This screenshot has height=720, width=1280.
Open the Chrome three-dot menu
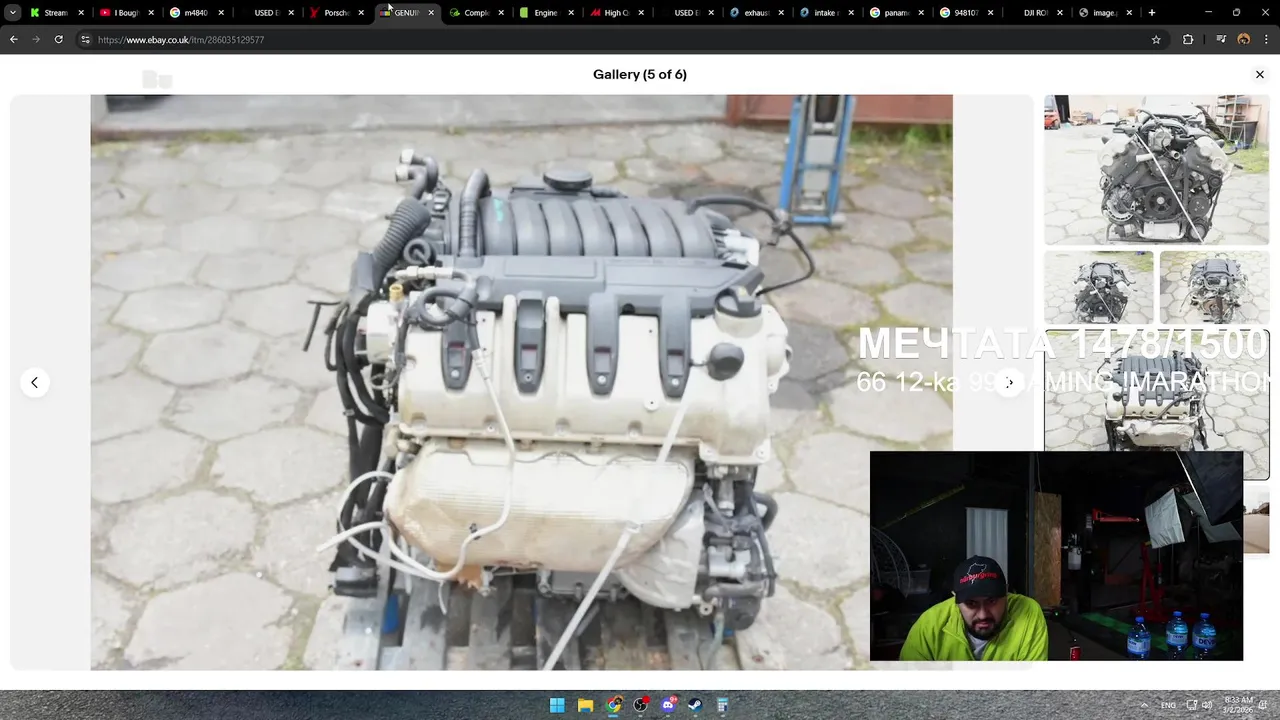1267,39
